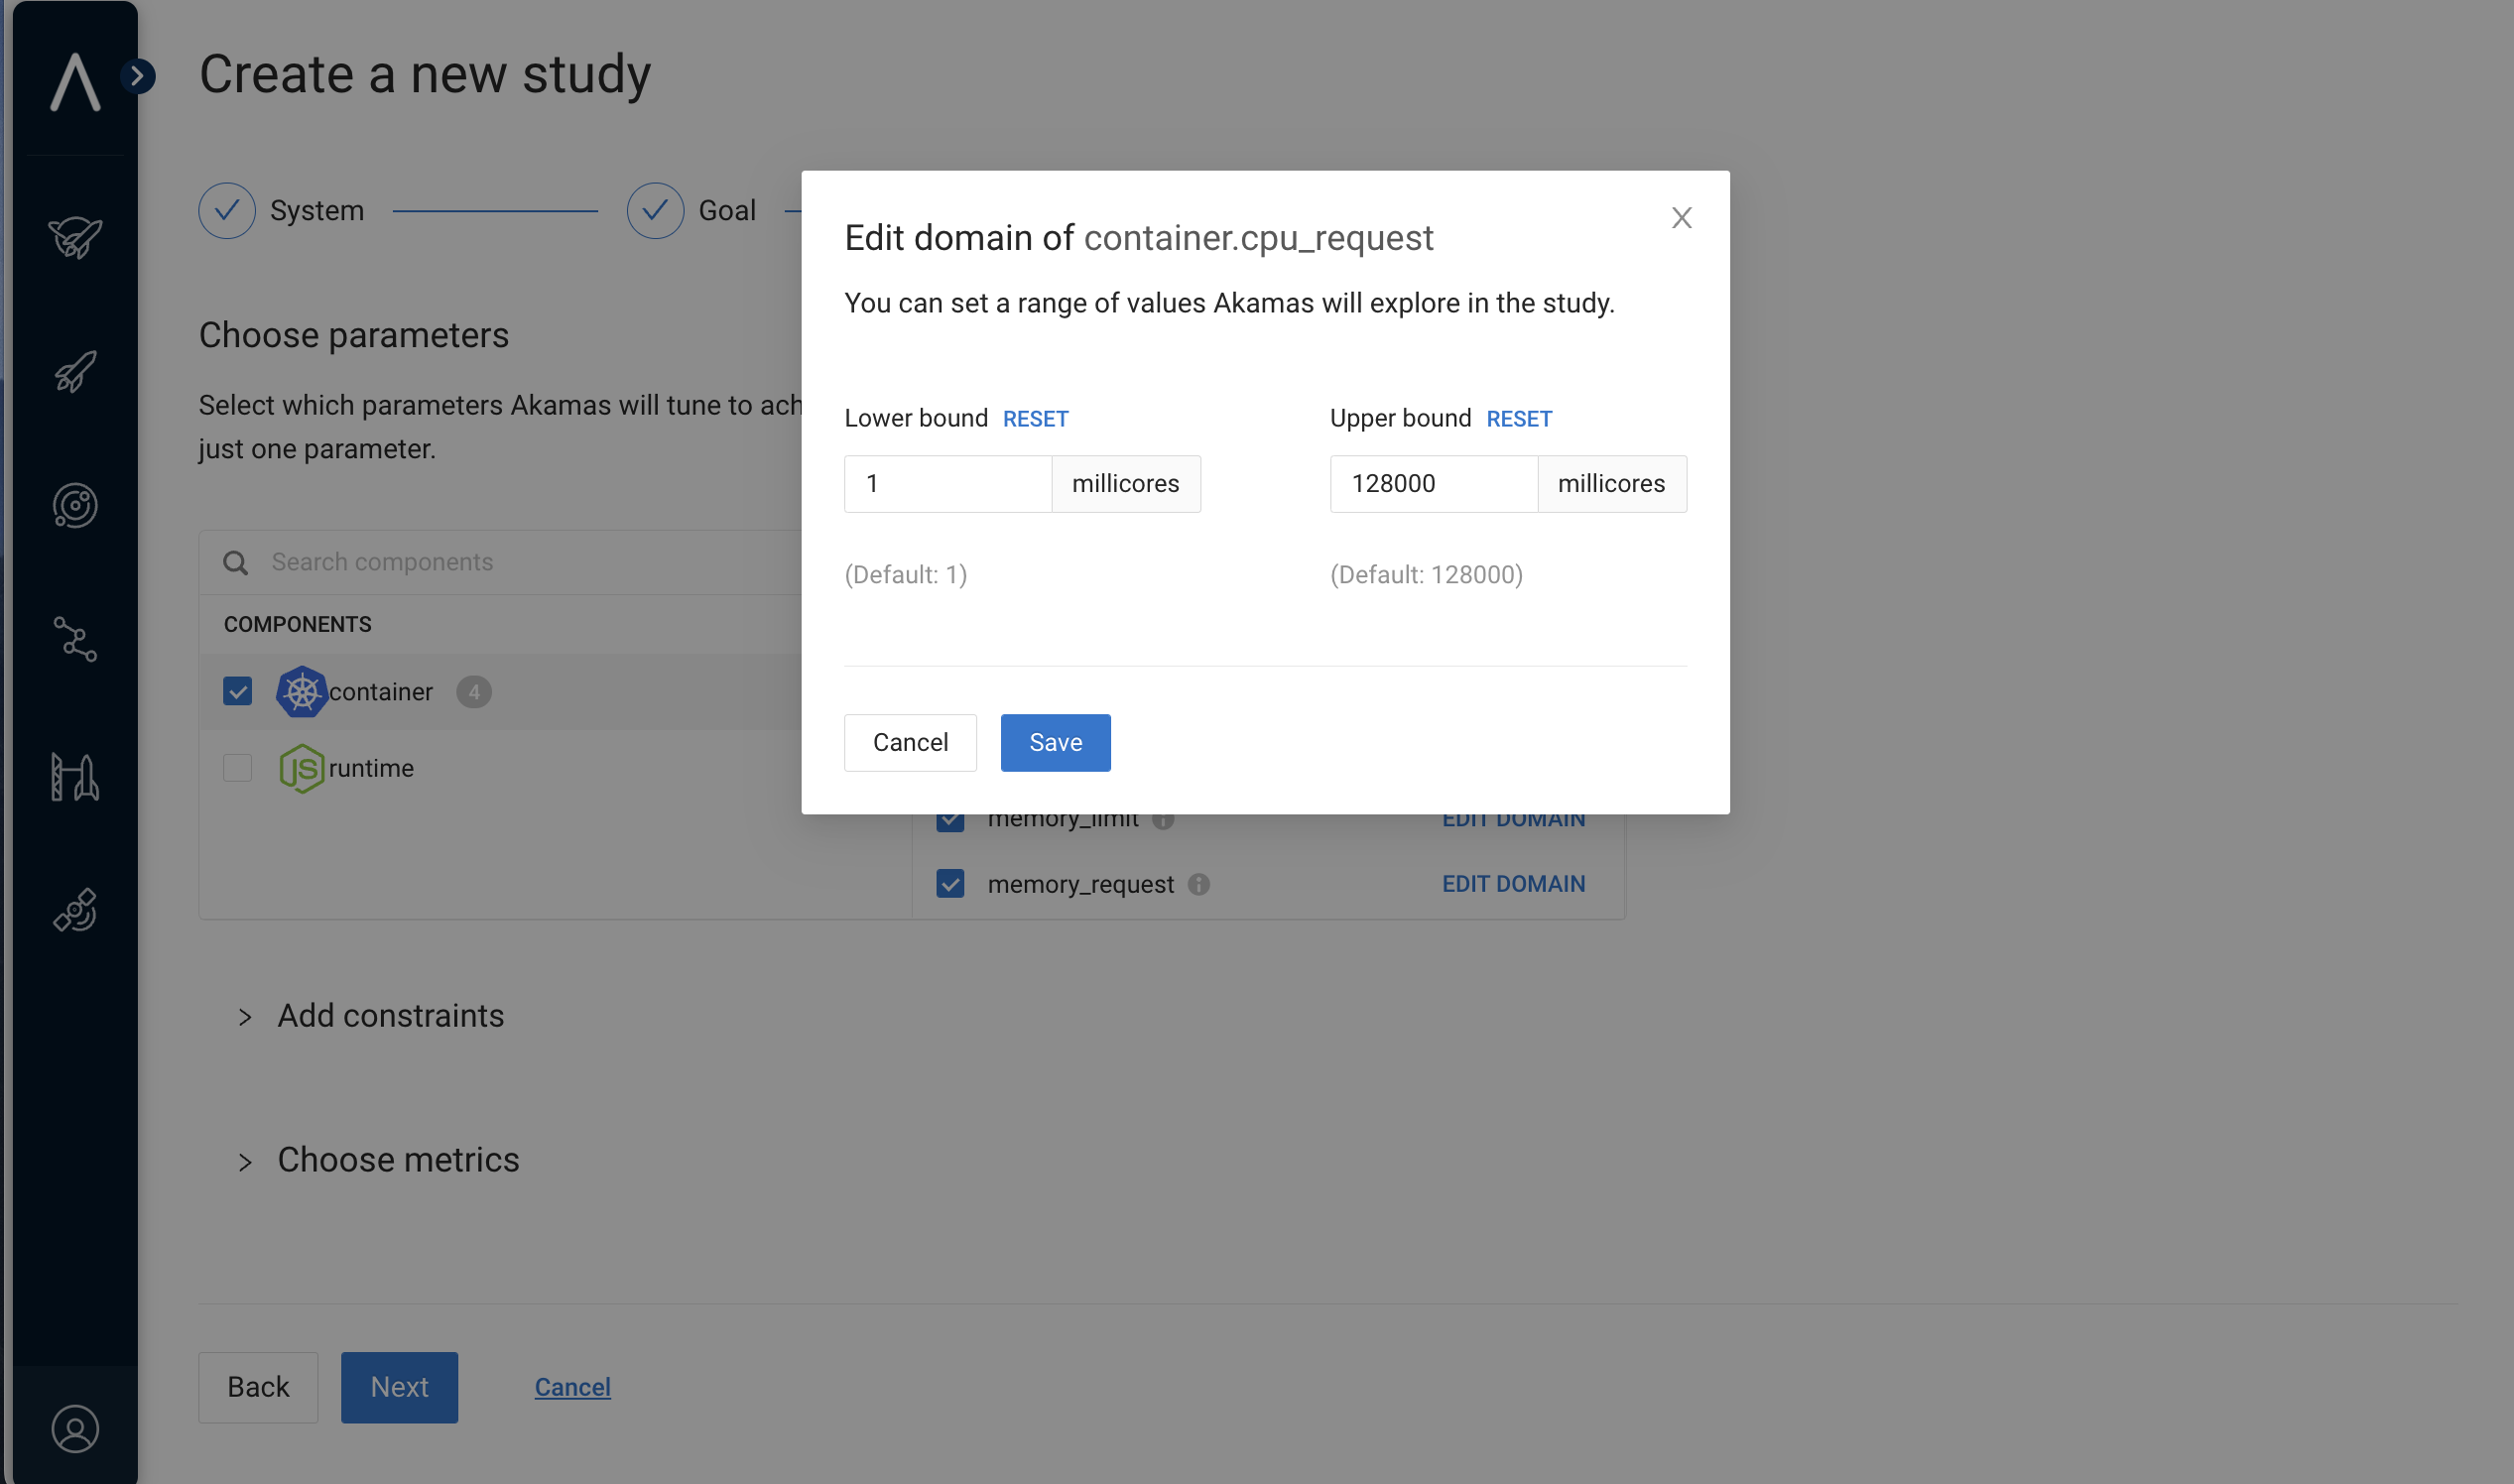
Task: Uncheck the memory_request parameter checkbox
Action: click(x=950, y=884)
